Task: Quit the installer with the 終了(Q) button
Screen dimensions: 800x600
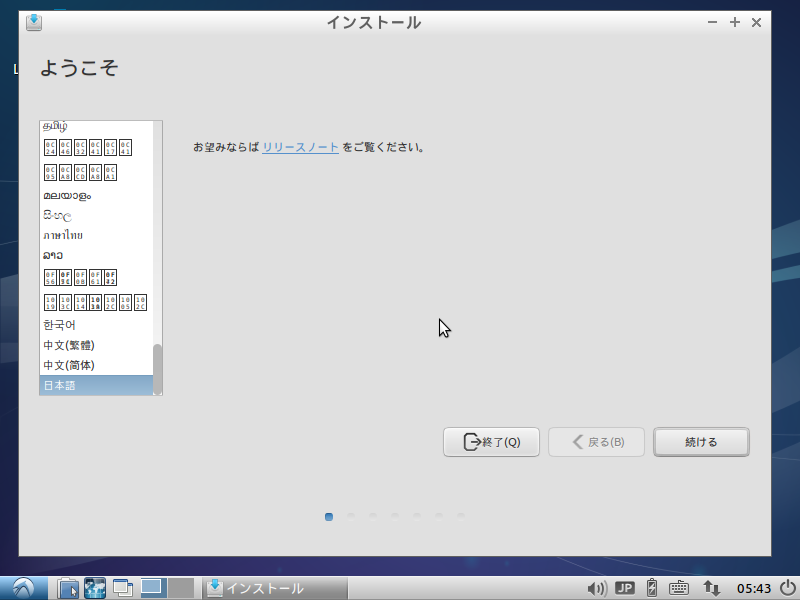Action: click(x=491, y=442)
